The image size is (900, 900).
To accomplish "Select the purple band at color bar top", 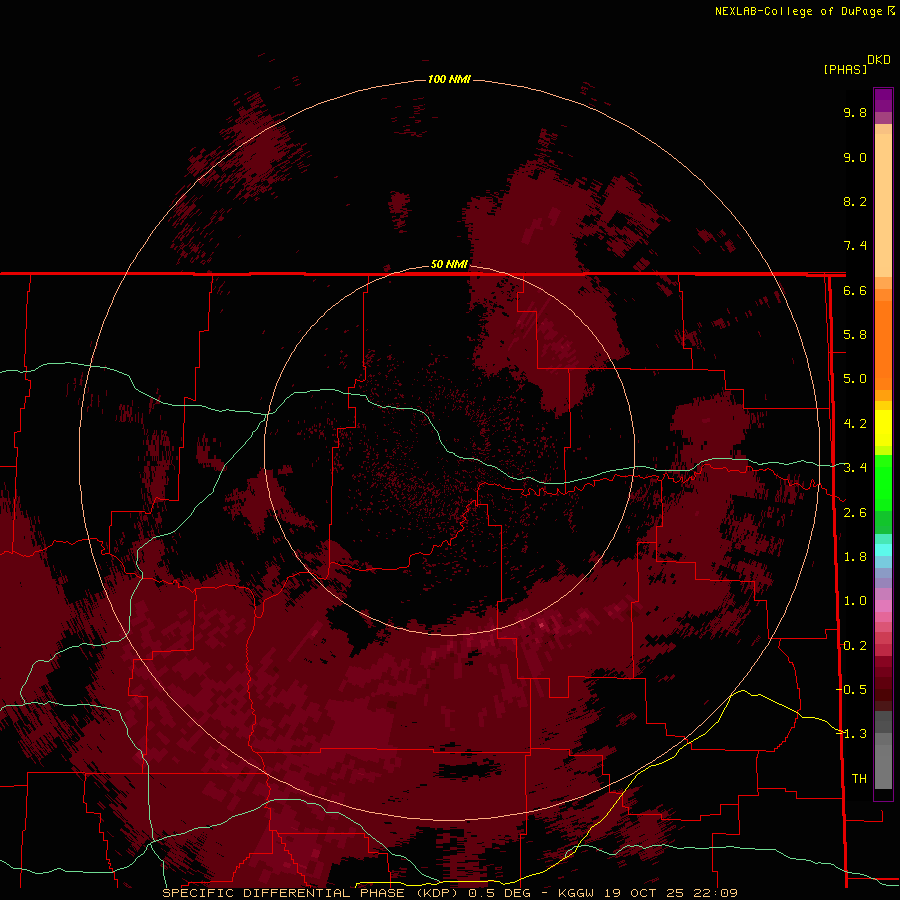I will tap(883, 101).
